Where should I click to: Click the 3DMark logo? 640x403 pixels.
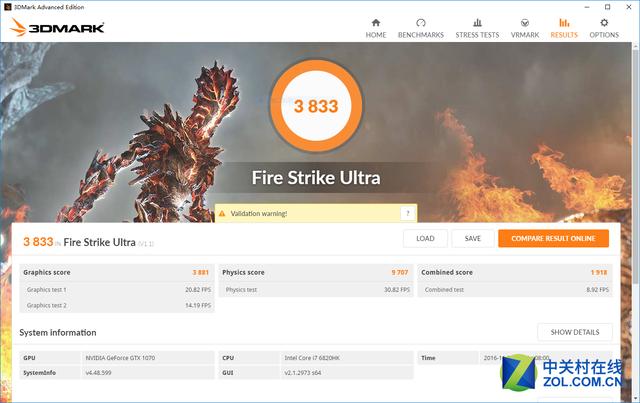(x=57, y=27)
